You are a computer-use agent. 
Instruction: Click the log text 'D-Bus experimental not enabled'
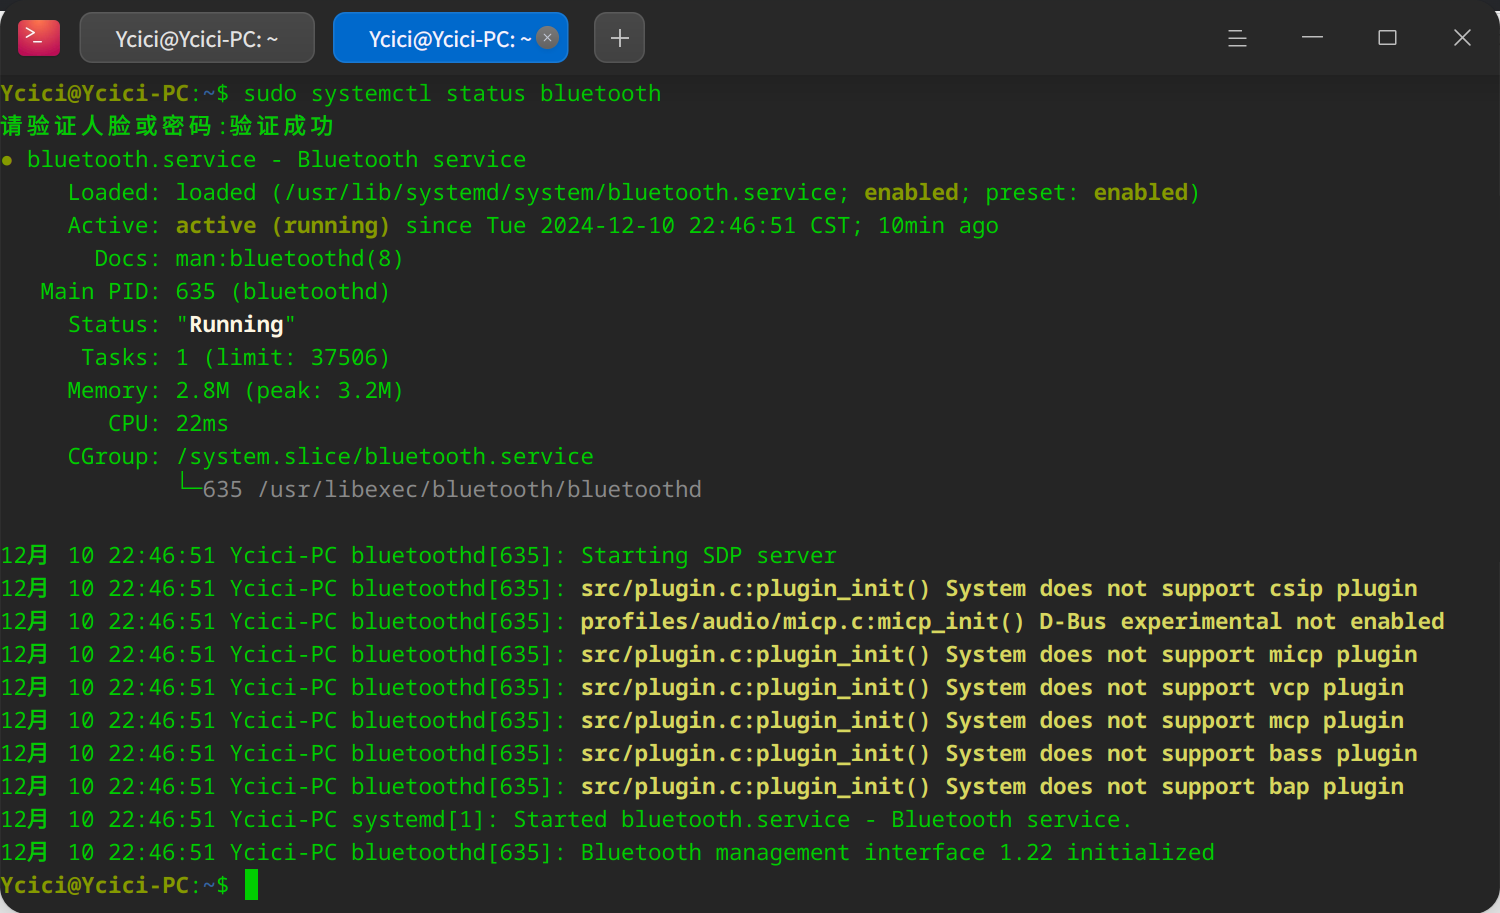[x=1242, y=622]
